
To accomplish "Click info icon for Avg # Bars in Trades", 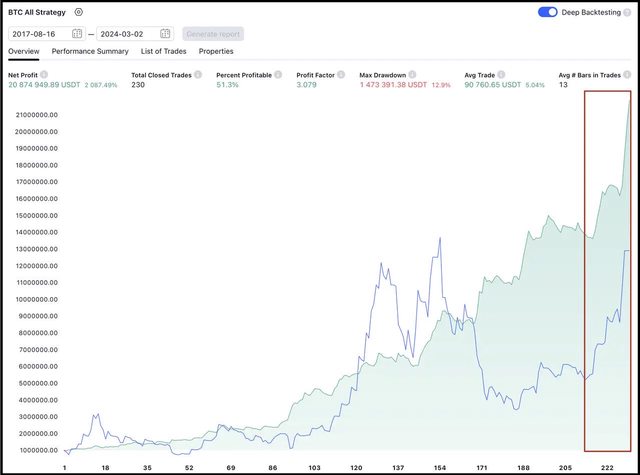I will [x=627, y=75].
